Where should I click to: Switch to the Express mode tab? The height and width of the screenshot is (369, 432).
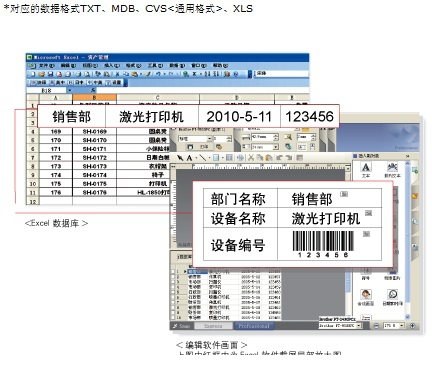pyautogui.click(x=213, y=326)
